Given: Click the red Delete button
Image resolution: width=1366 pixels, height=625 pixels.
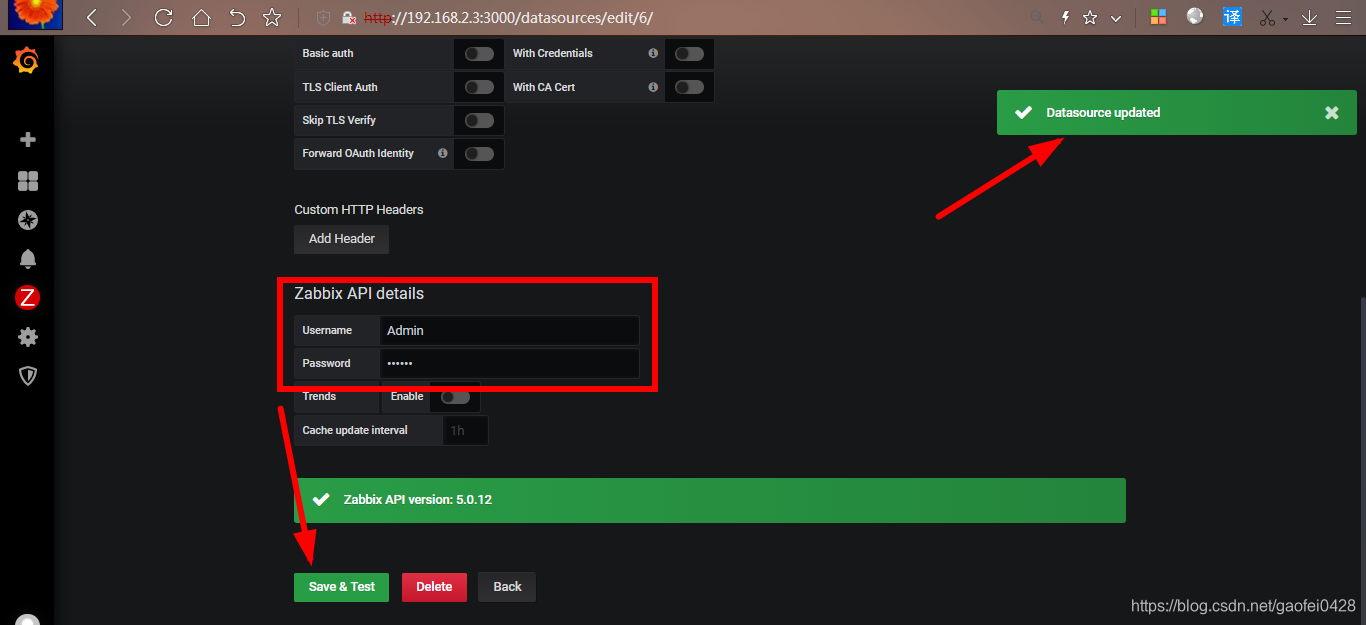Looking at the screenshot, I should 434,587.
